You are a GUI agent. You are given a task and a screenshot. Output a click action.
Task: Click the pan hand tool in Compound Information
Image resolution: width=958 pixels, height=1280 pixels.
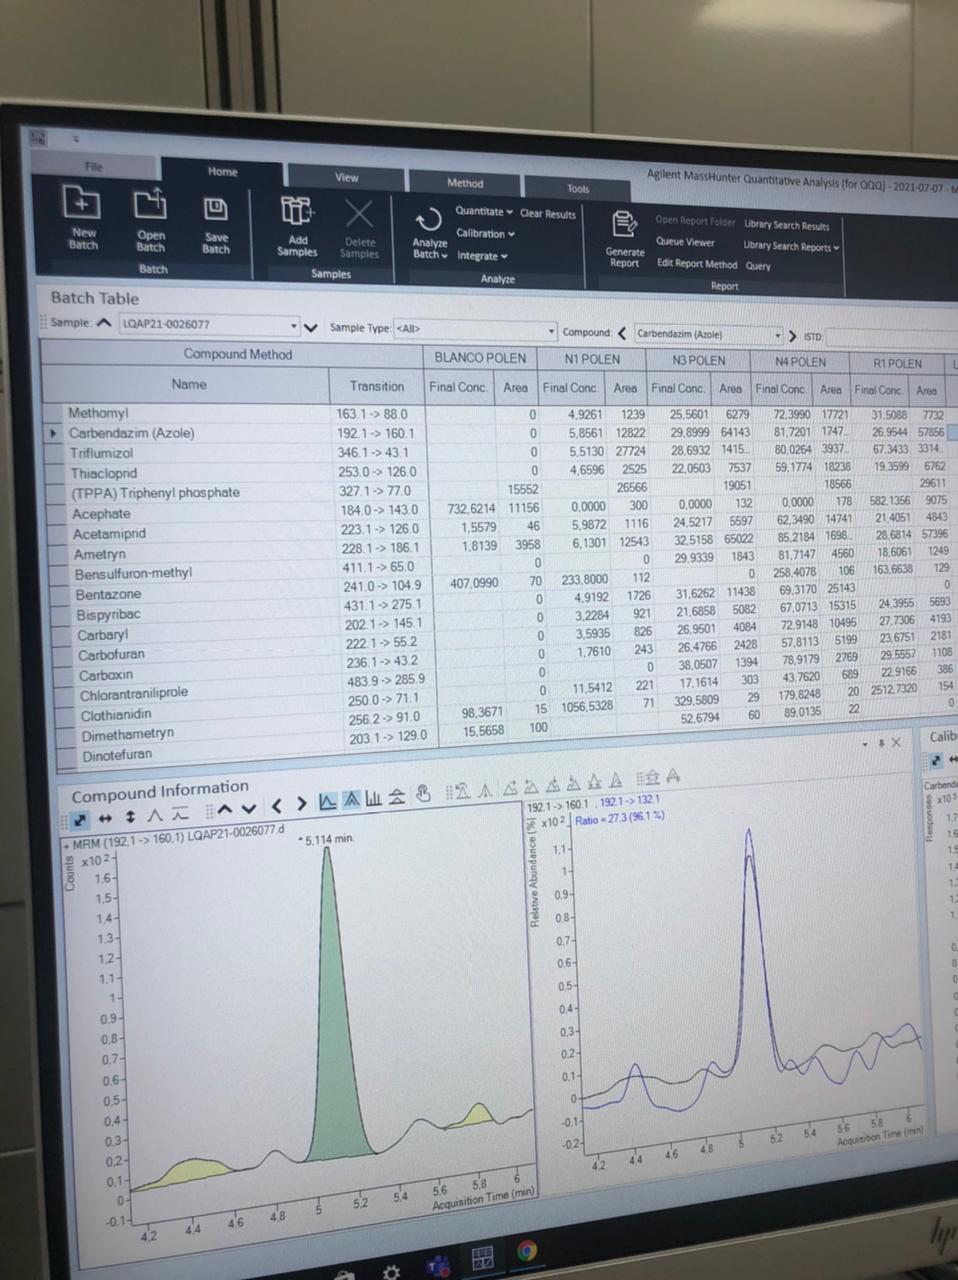coord(423,795)
